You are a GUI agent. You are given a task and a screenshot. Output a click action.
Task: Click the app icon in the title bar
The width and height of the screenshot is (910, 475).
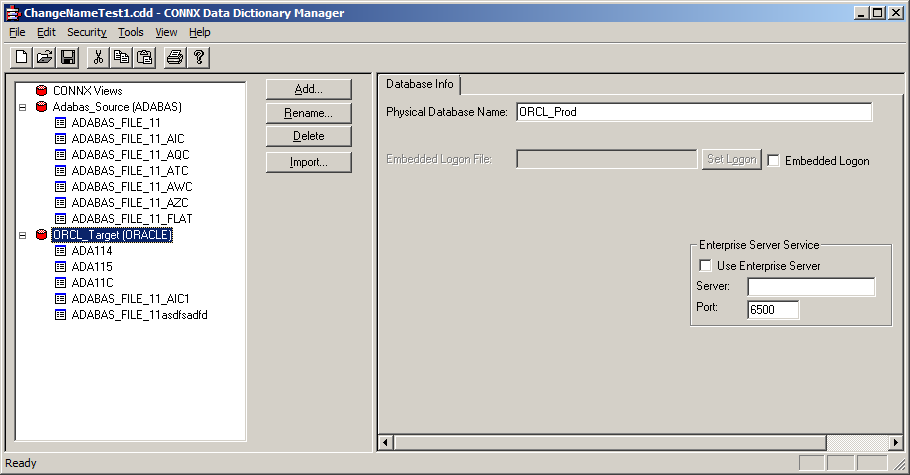pyautogui.click(x=12, y=13)
